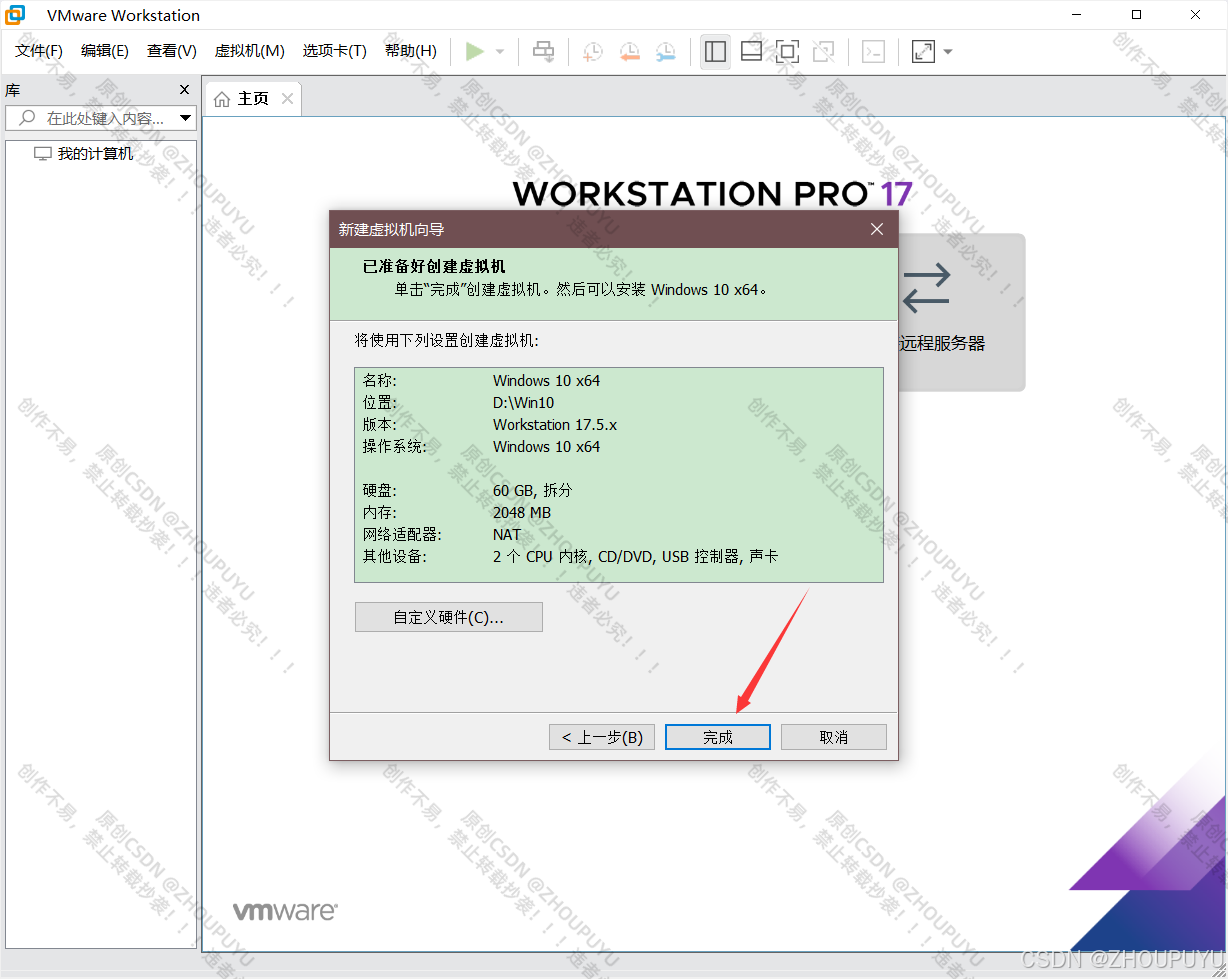This screenshot has height=979, width=1228.
Task: Close the 库 library panel
Action: click(x=184, y=90)
